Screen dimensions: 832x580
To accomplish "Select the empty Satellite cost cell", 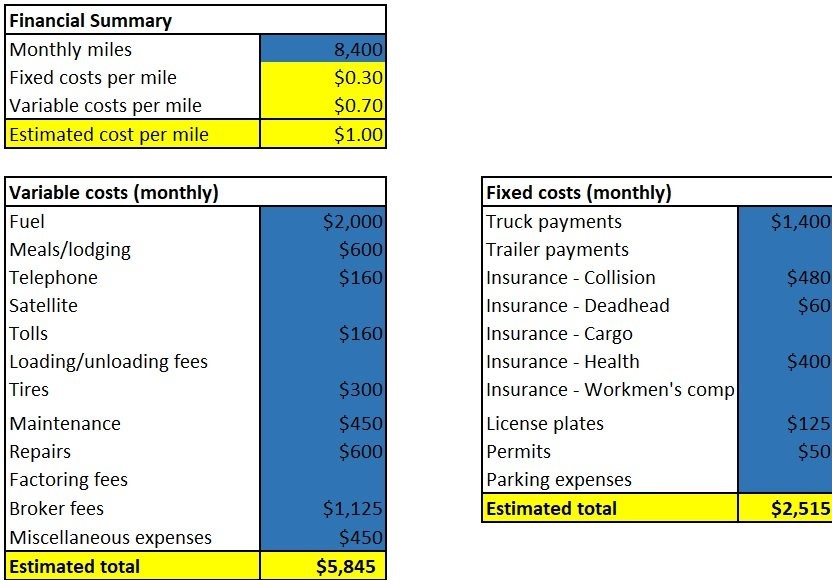I will (322, 306).
